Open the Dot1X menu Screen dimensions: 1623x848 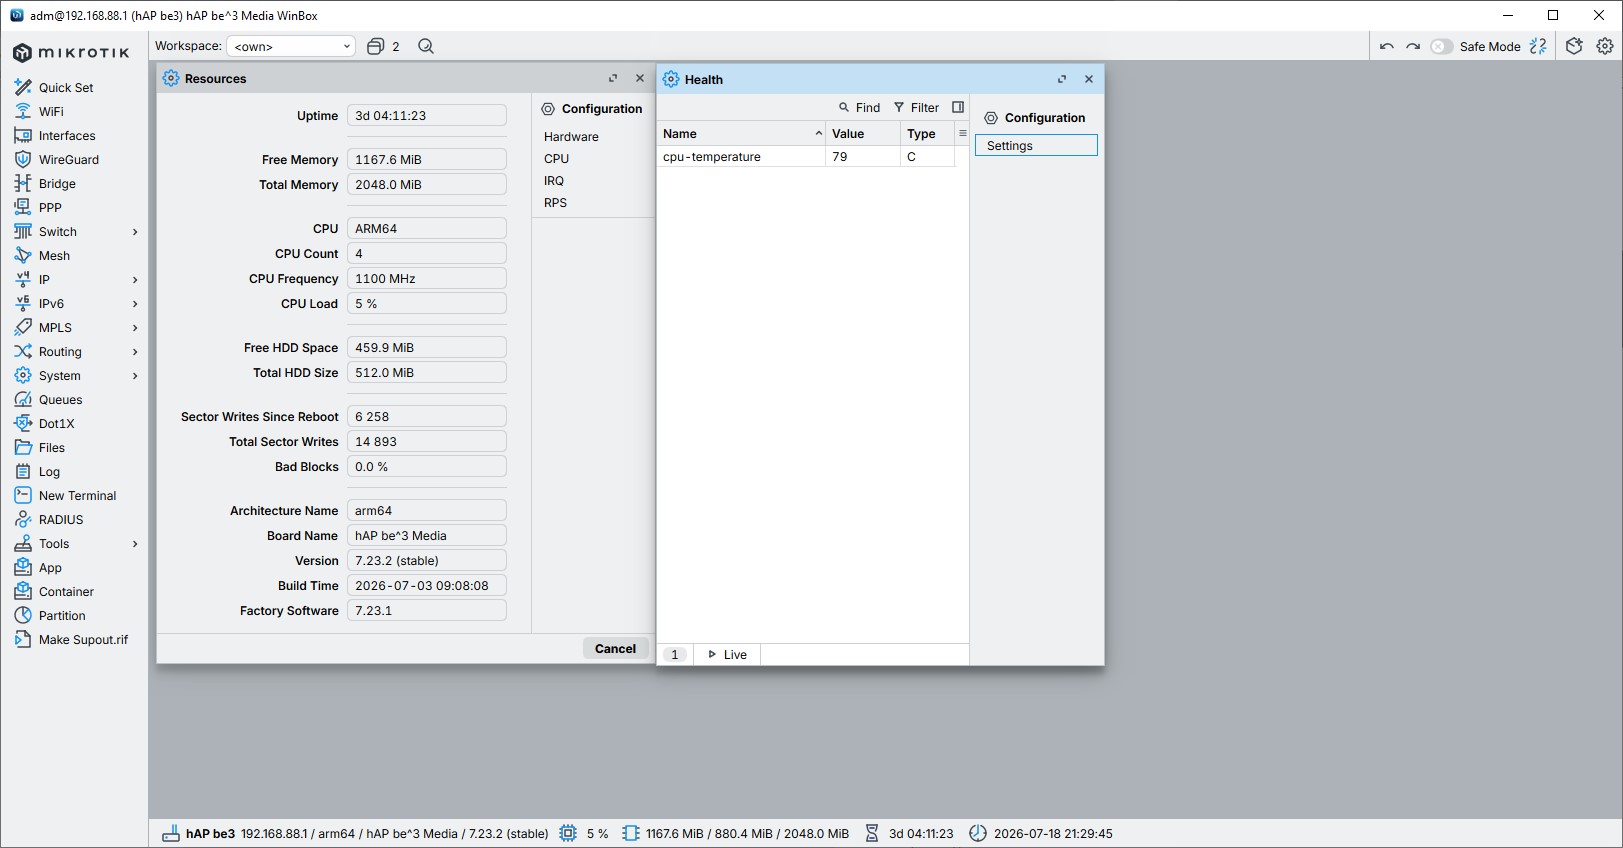click(x=57, y=423)
